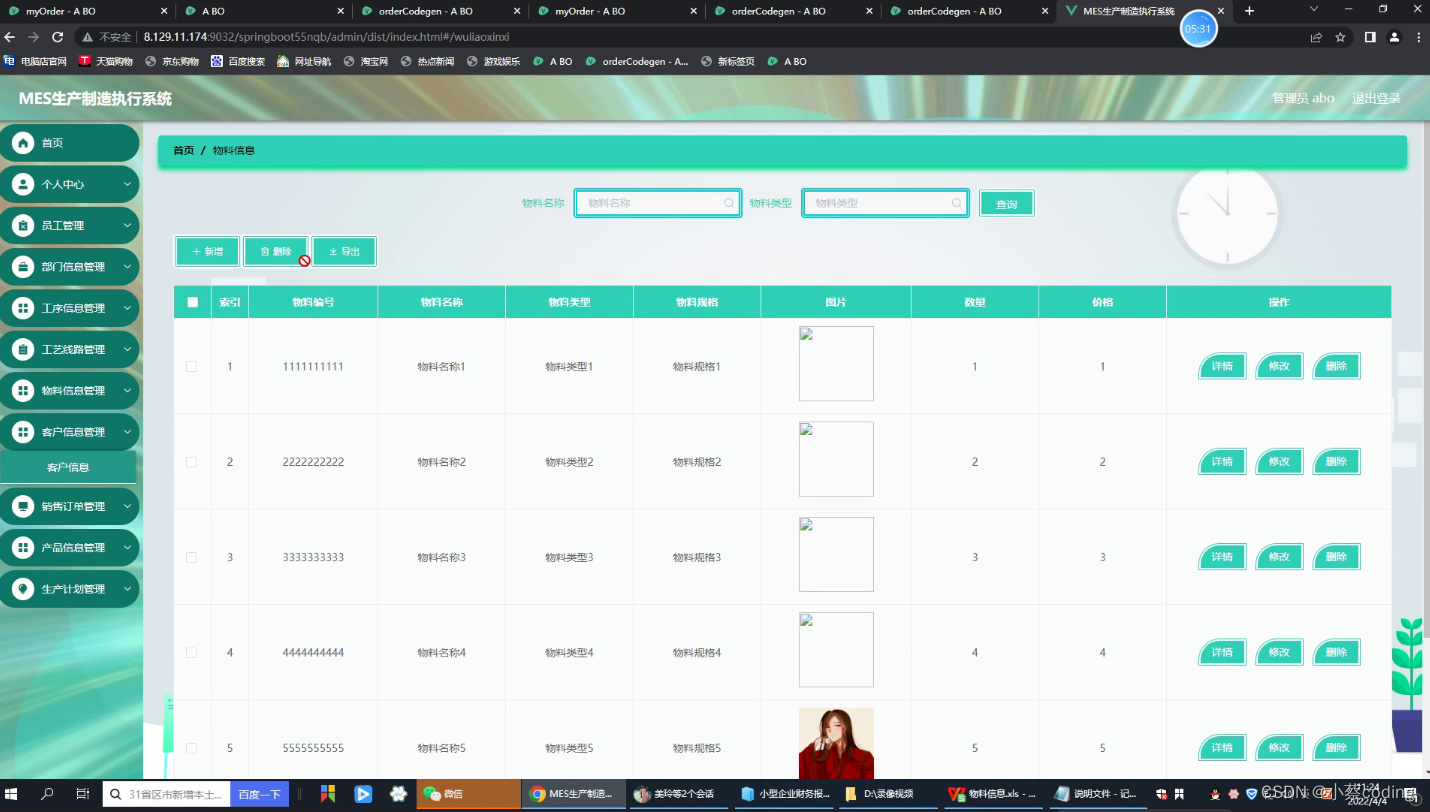Check the checkbox for 物料名称3 row
The height and width of the screenshot is (812, 1430).
coord(192,557)
